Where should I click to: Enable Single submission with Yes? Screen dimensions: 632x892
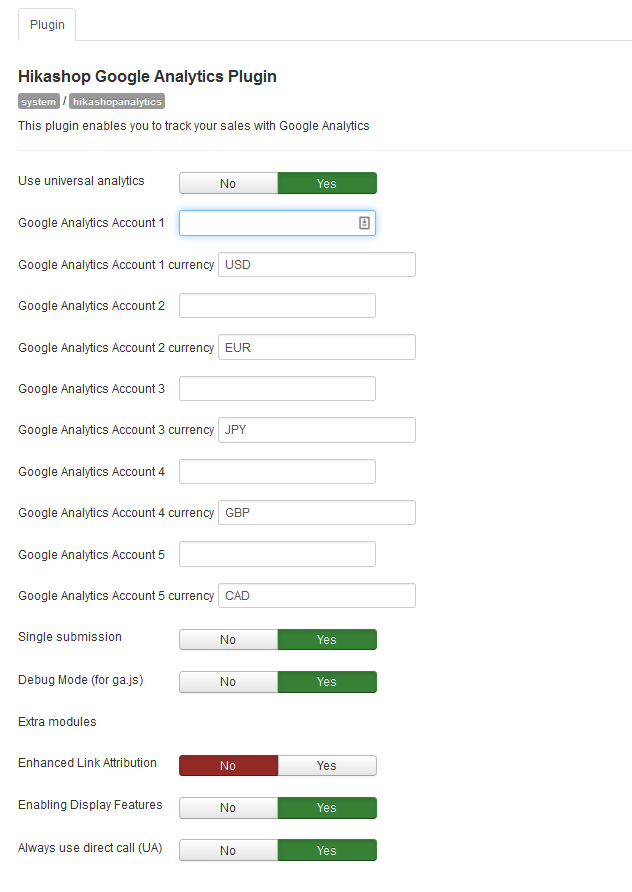pos(326,640)
